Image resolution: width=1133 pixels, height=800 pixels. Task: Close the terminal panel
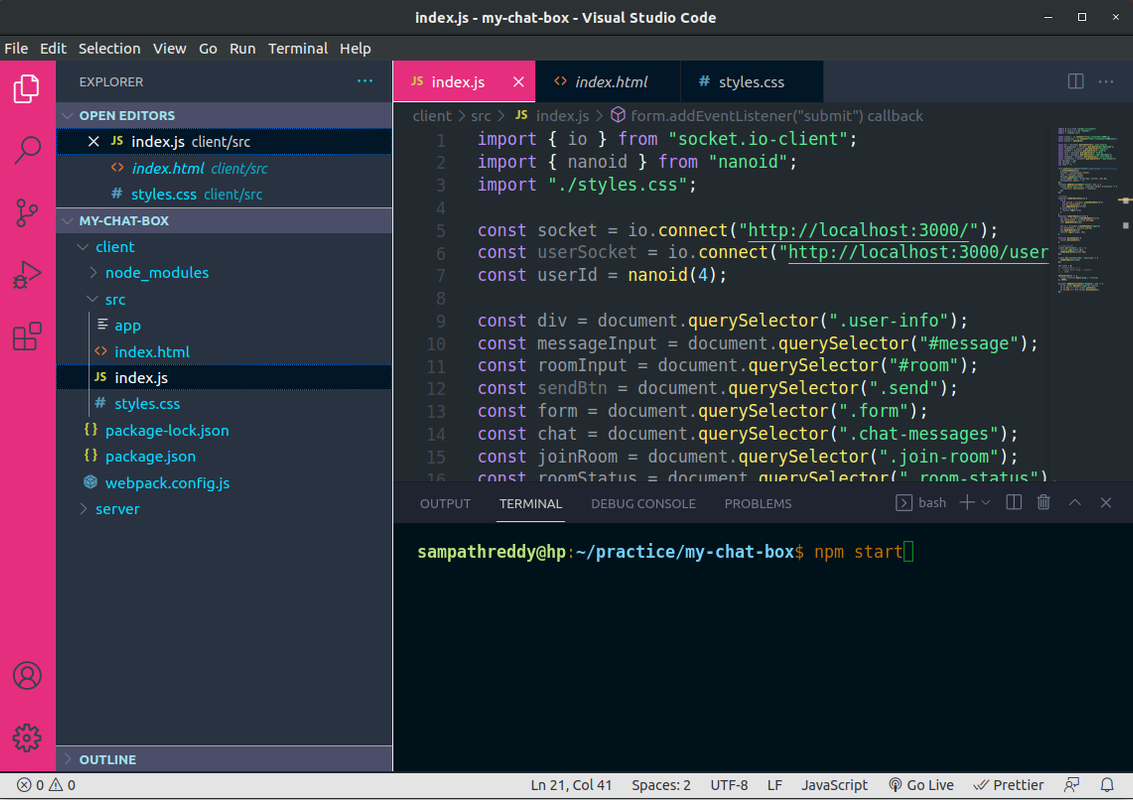(1106, 502)
